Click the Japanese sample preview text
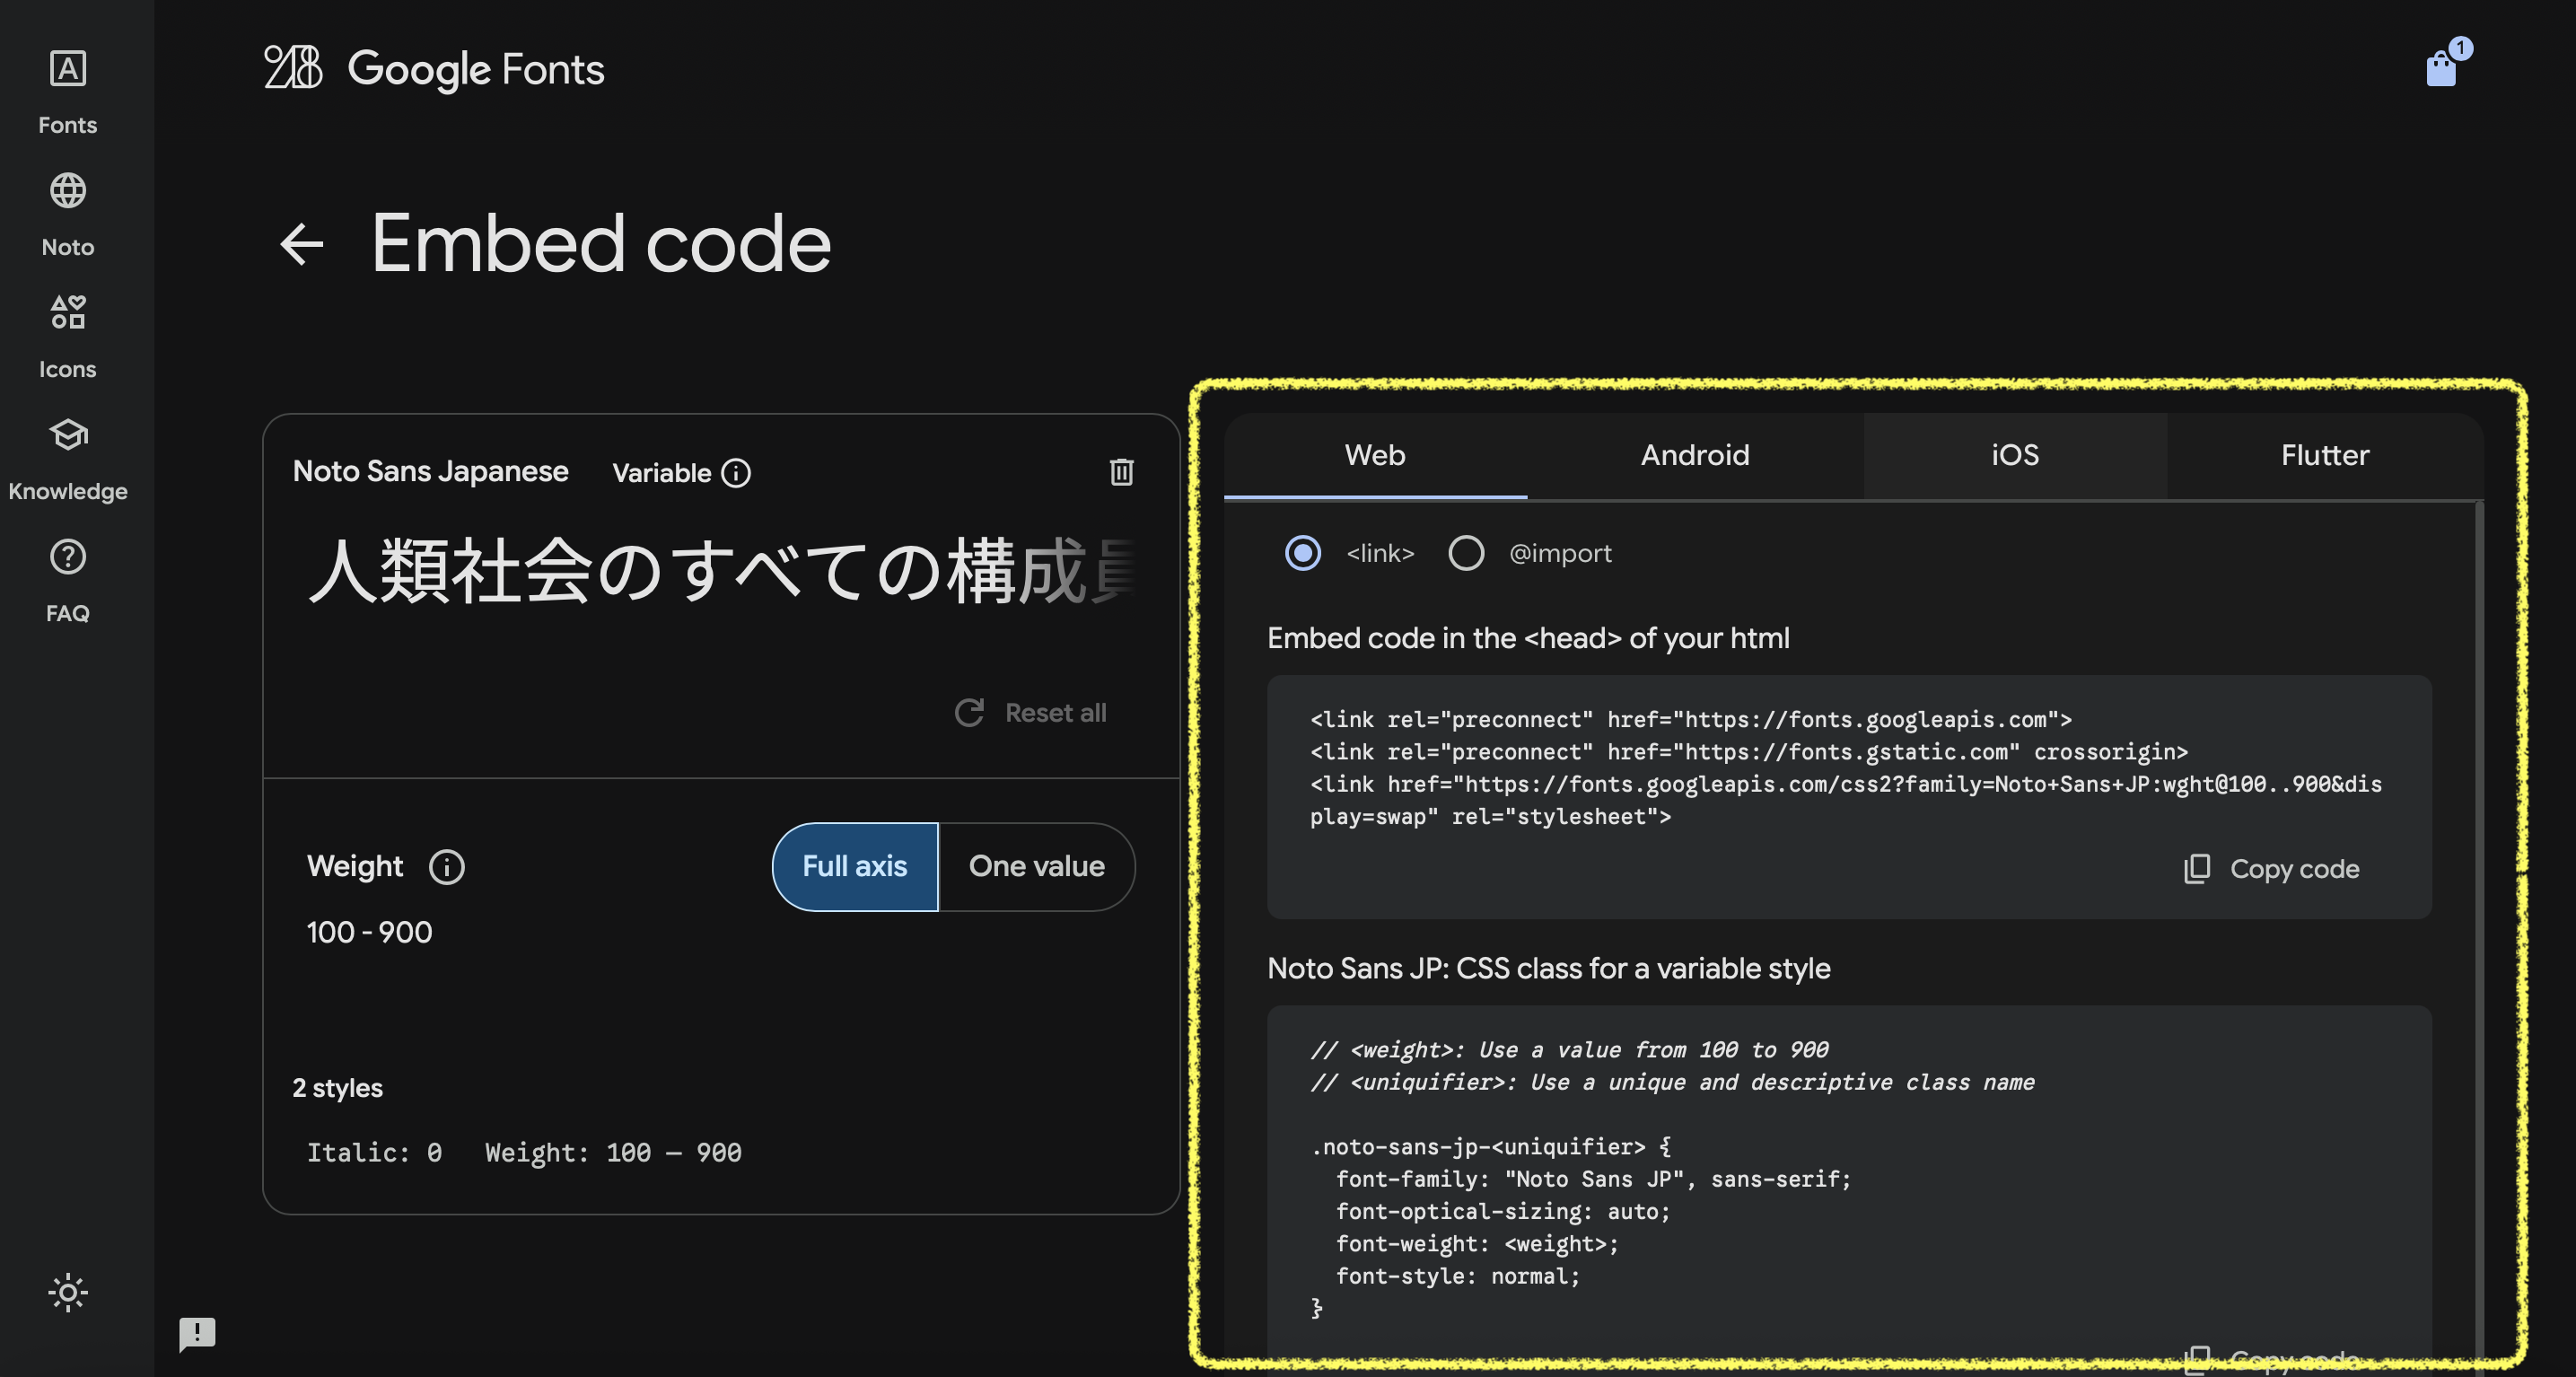The height and width of the screenshot is (1377, 2576). [x=722, y=570]
